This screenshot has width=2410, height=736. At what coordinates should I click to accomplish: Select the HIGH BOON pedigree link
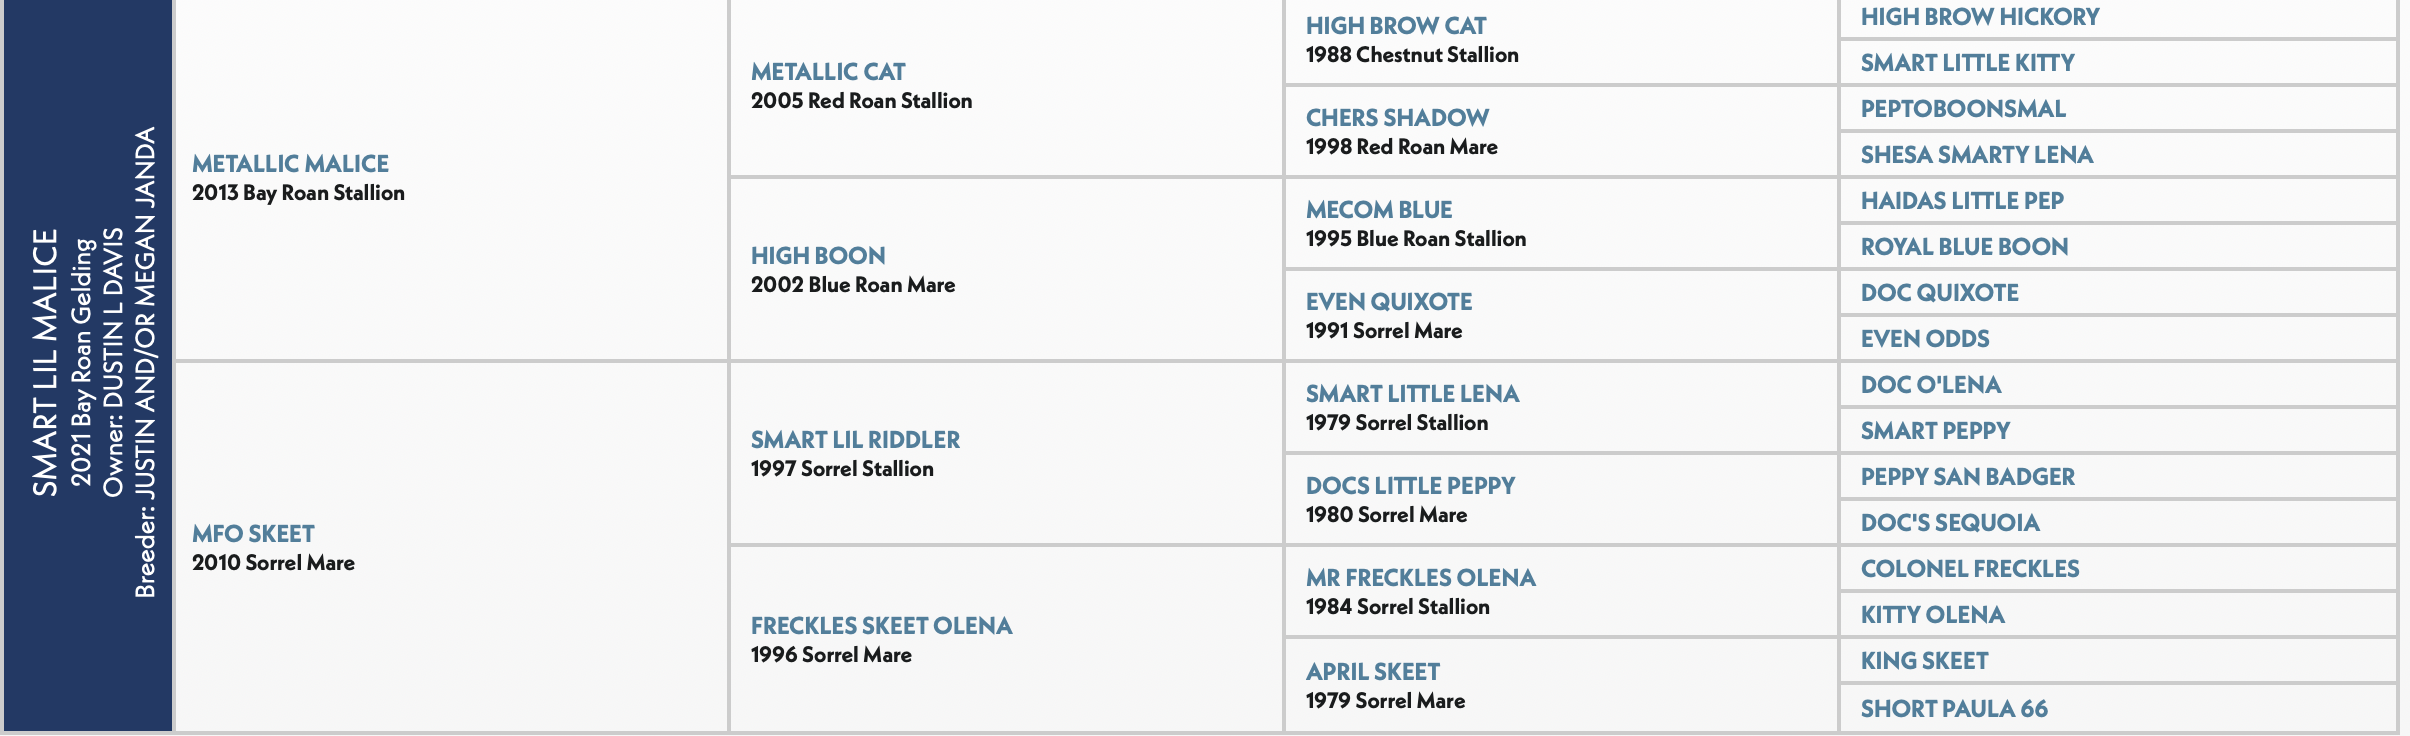click(x=818, y=255)
